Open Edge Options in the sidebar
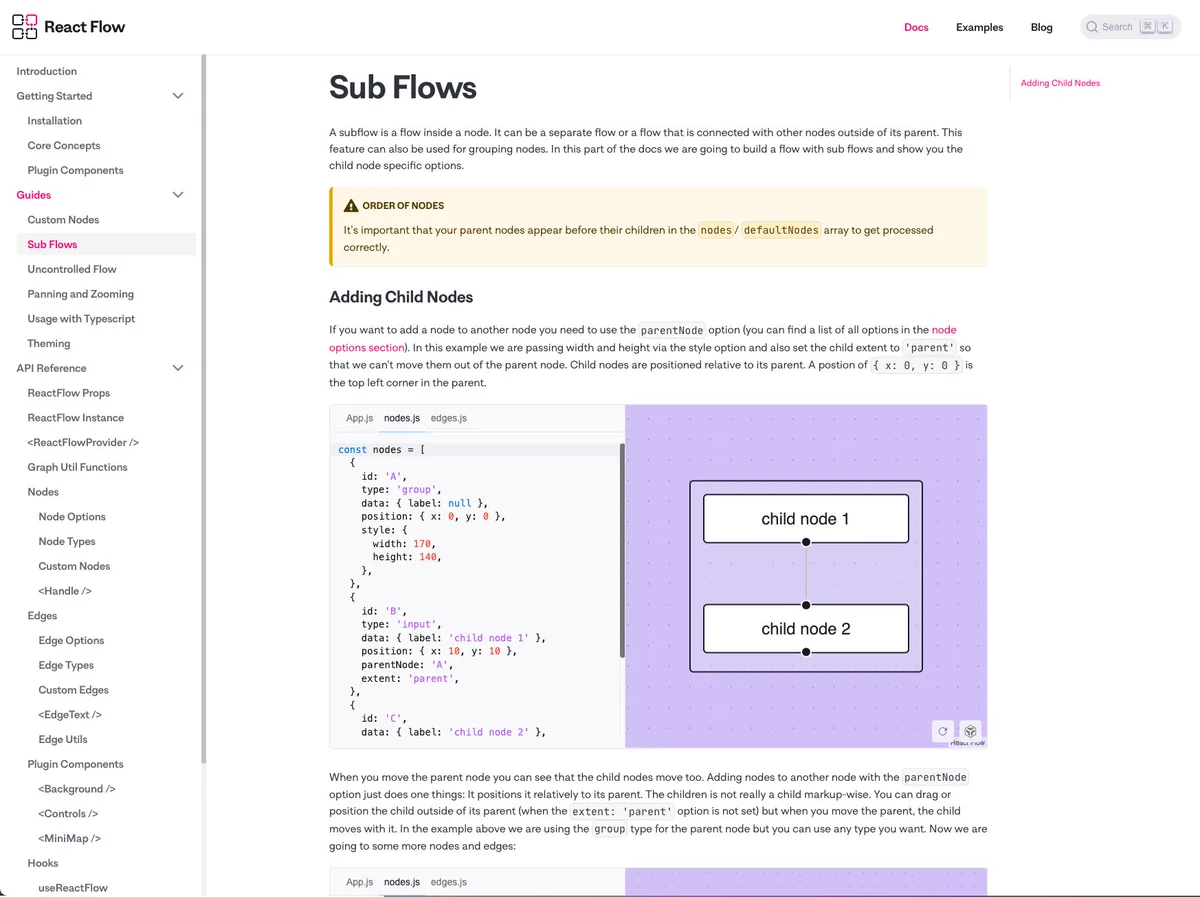1200x897 pixels. pos(71,640)
